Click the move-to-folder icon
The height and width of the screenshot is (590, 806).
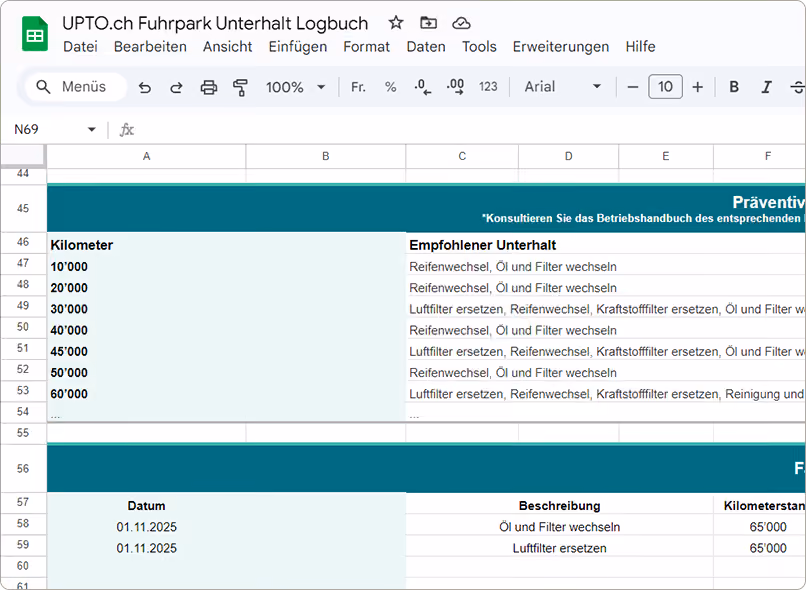pos(428,23)
